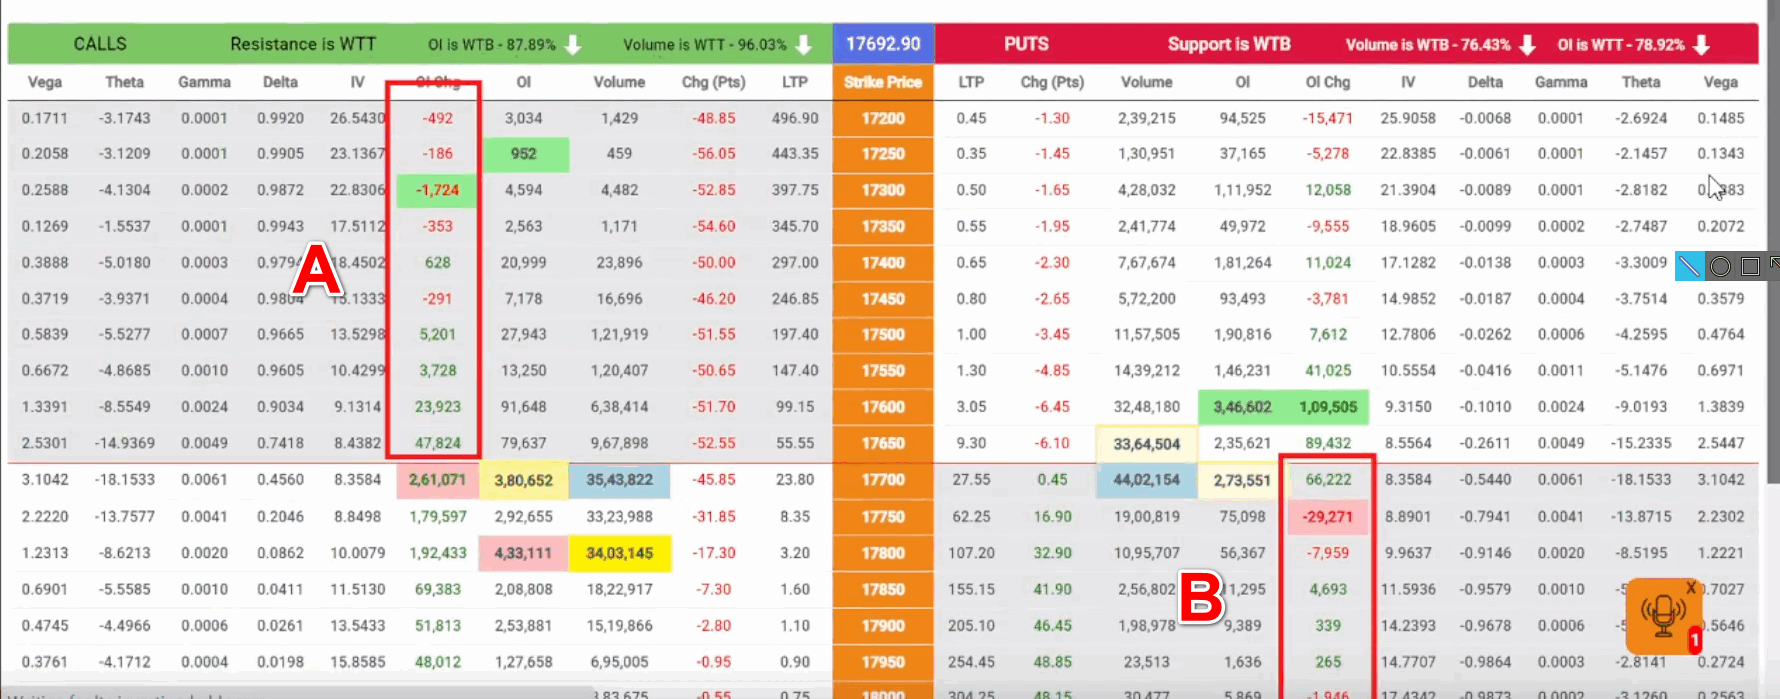Image resolution: width=1780 pixels, height=699 pixels.
Task: Select the 17700 strike price cell
Action: coord(883,480)
